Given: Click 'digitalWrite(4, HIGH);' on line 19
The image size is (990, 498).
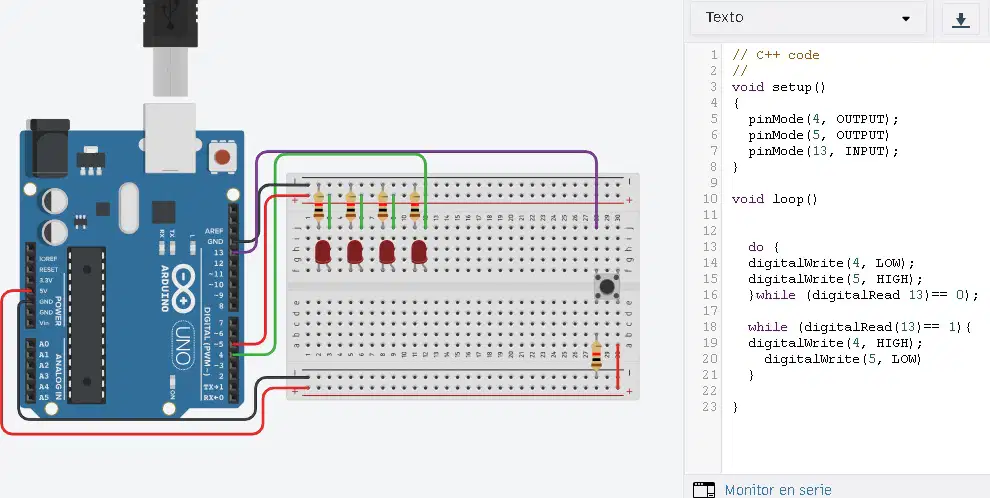Looking at the screenshot, I should (x=835, y=343).
